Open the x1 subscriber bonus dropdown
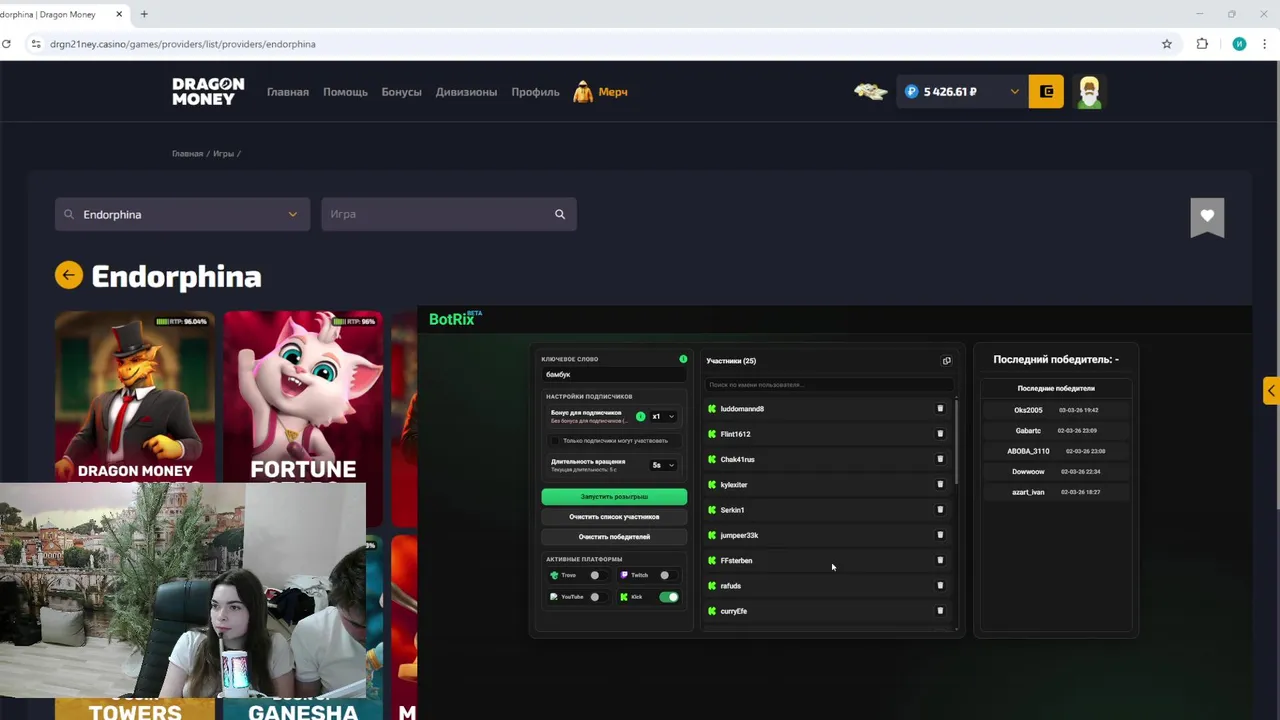This screenshot has width=1280, height=720. pyautogui.click(x=664, y=416)
